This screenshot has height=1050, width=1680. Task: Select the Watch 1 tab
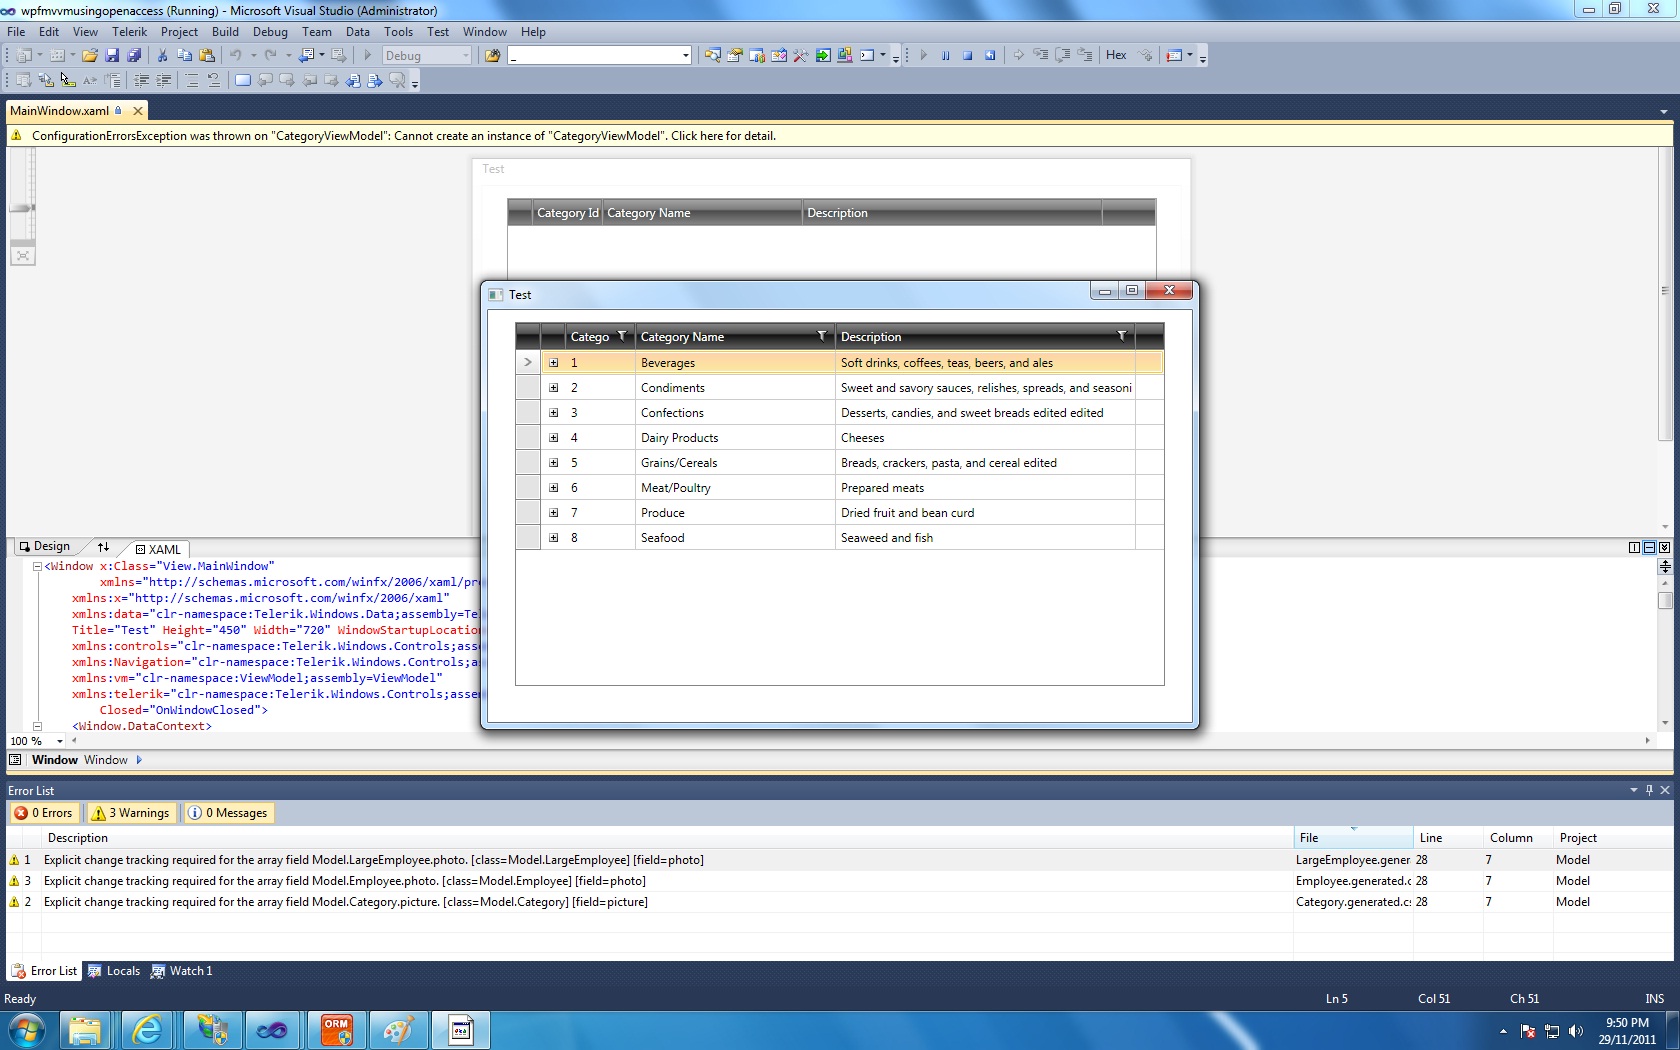click(182, 971)
